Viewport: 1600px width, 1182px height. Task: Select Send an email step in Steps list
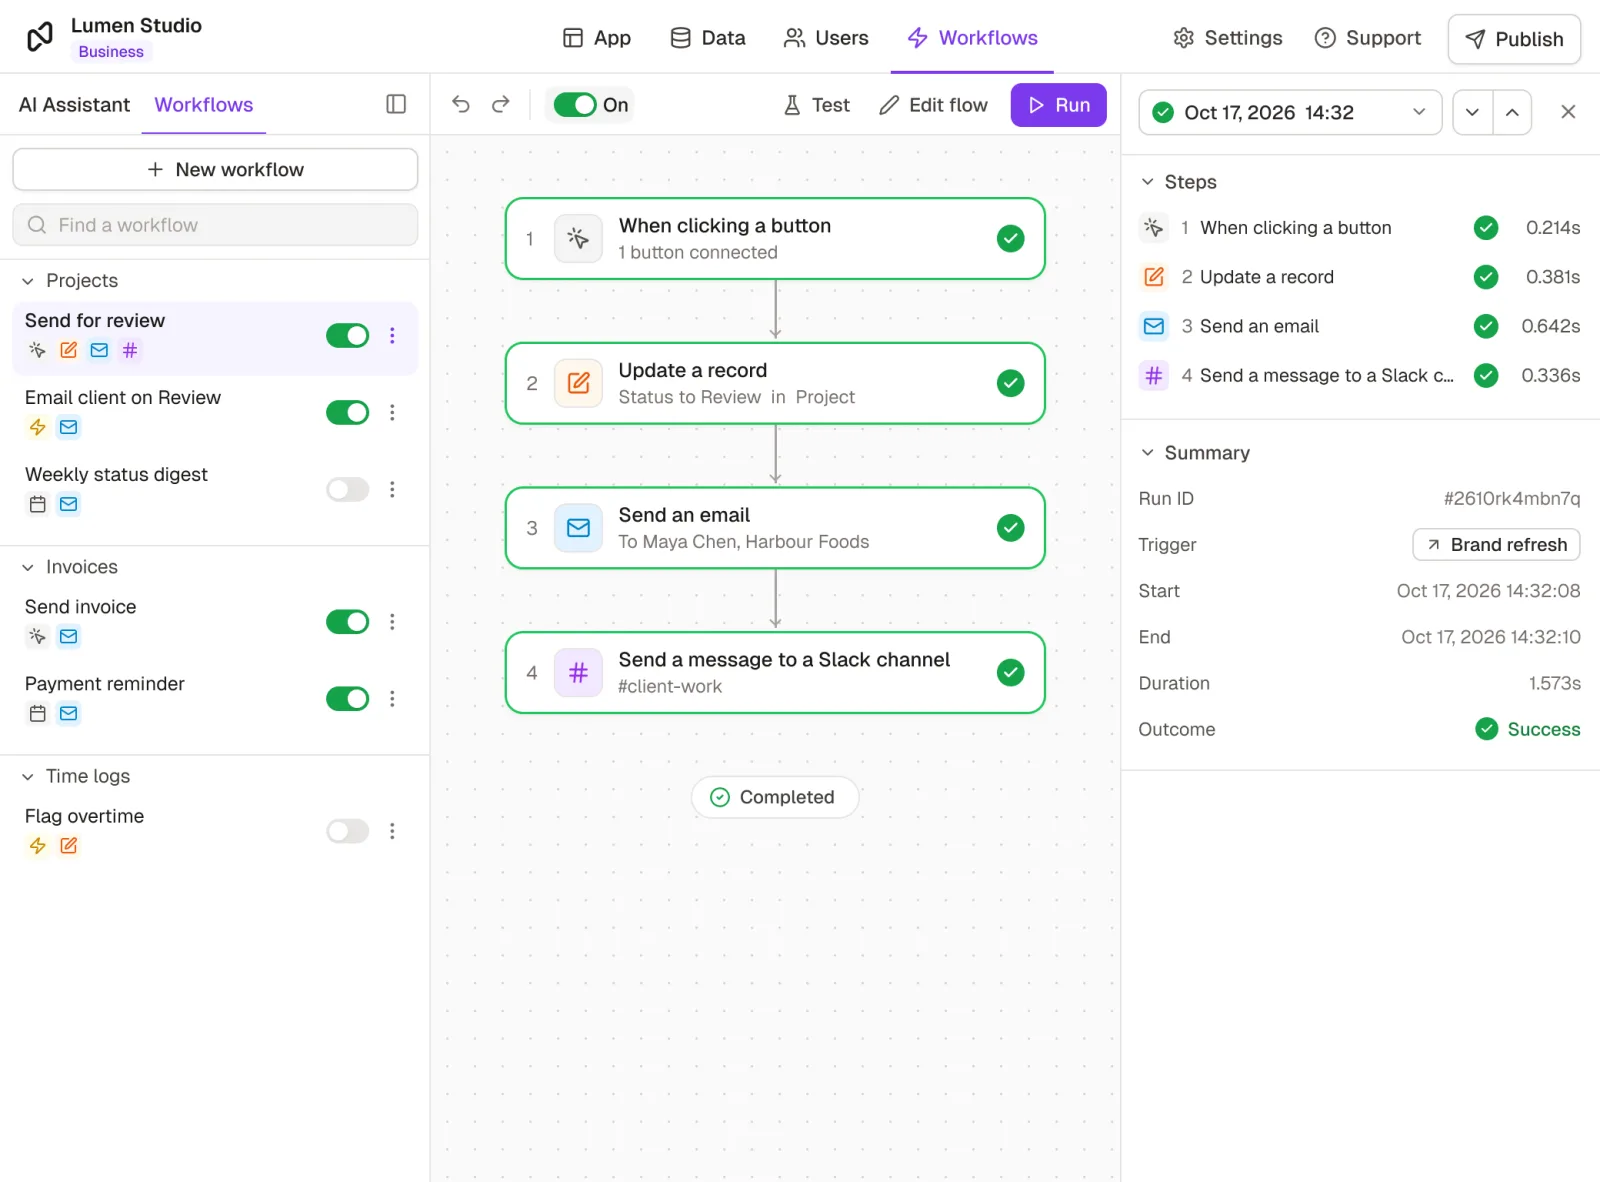pos(1360,326)
